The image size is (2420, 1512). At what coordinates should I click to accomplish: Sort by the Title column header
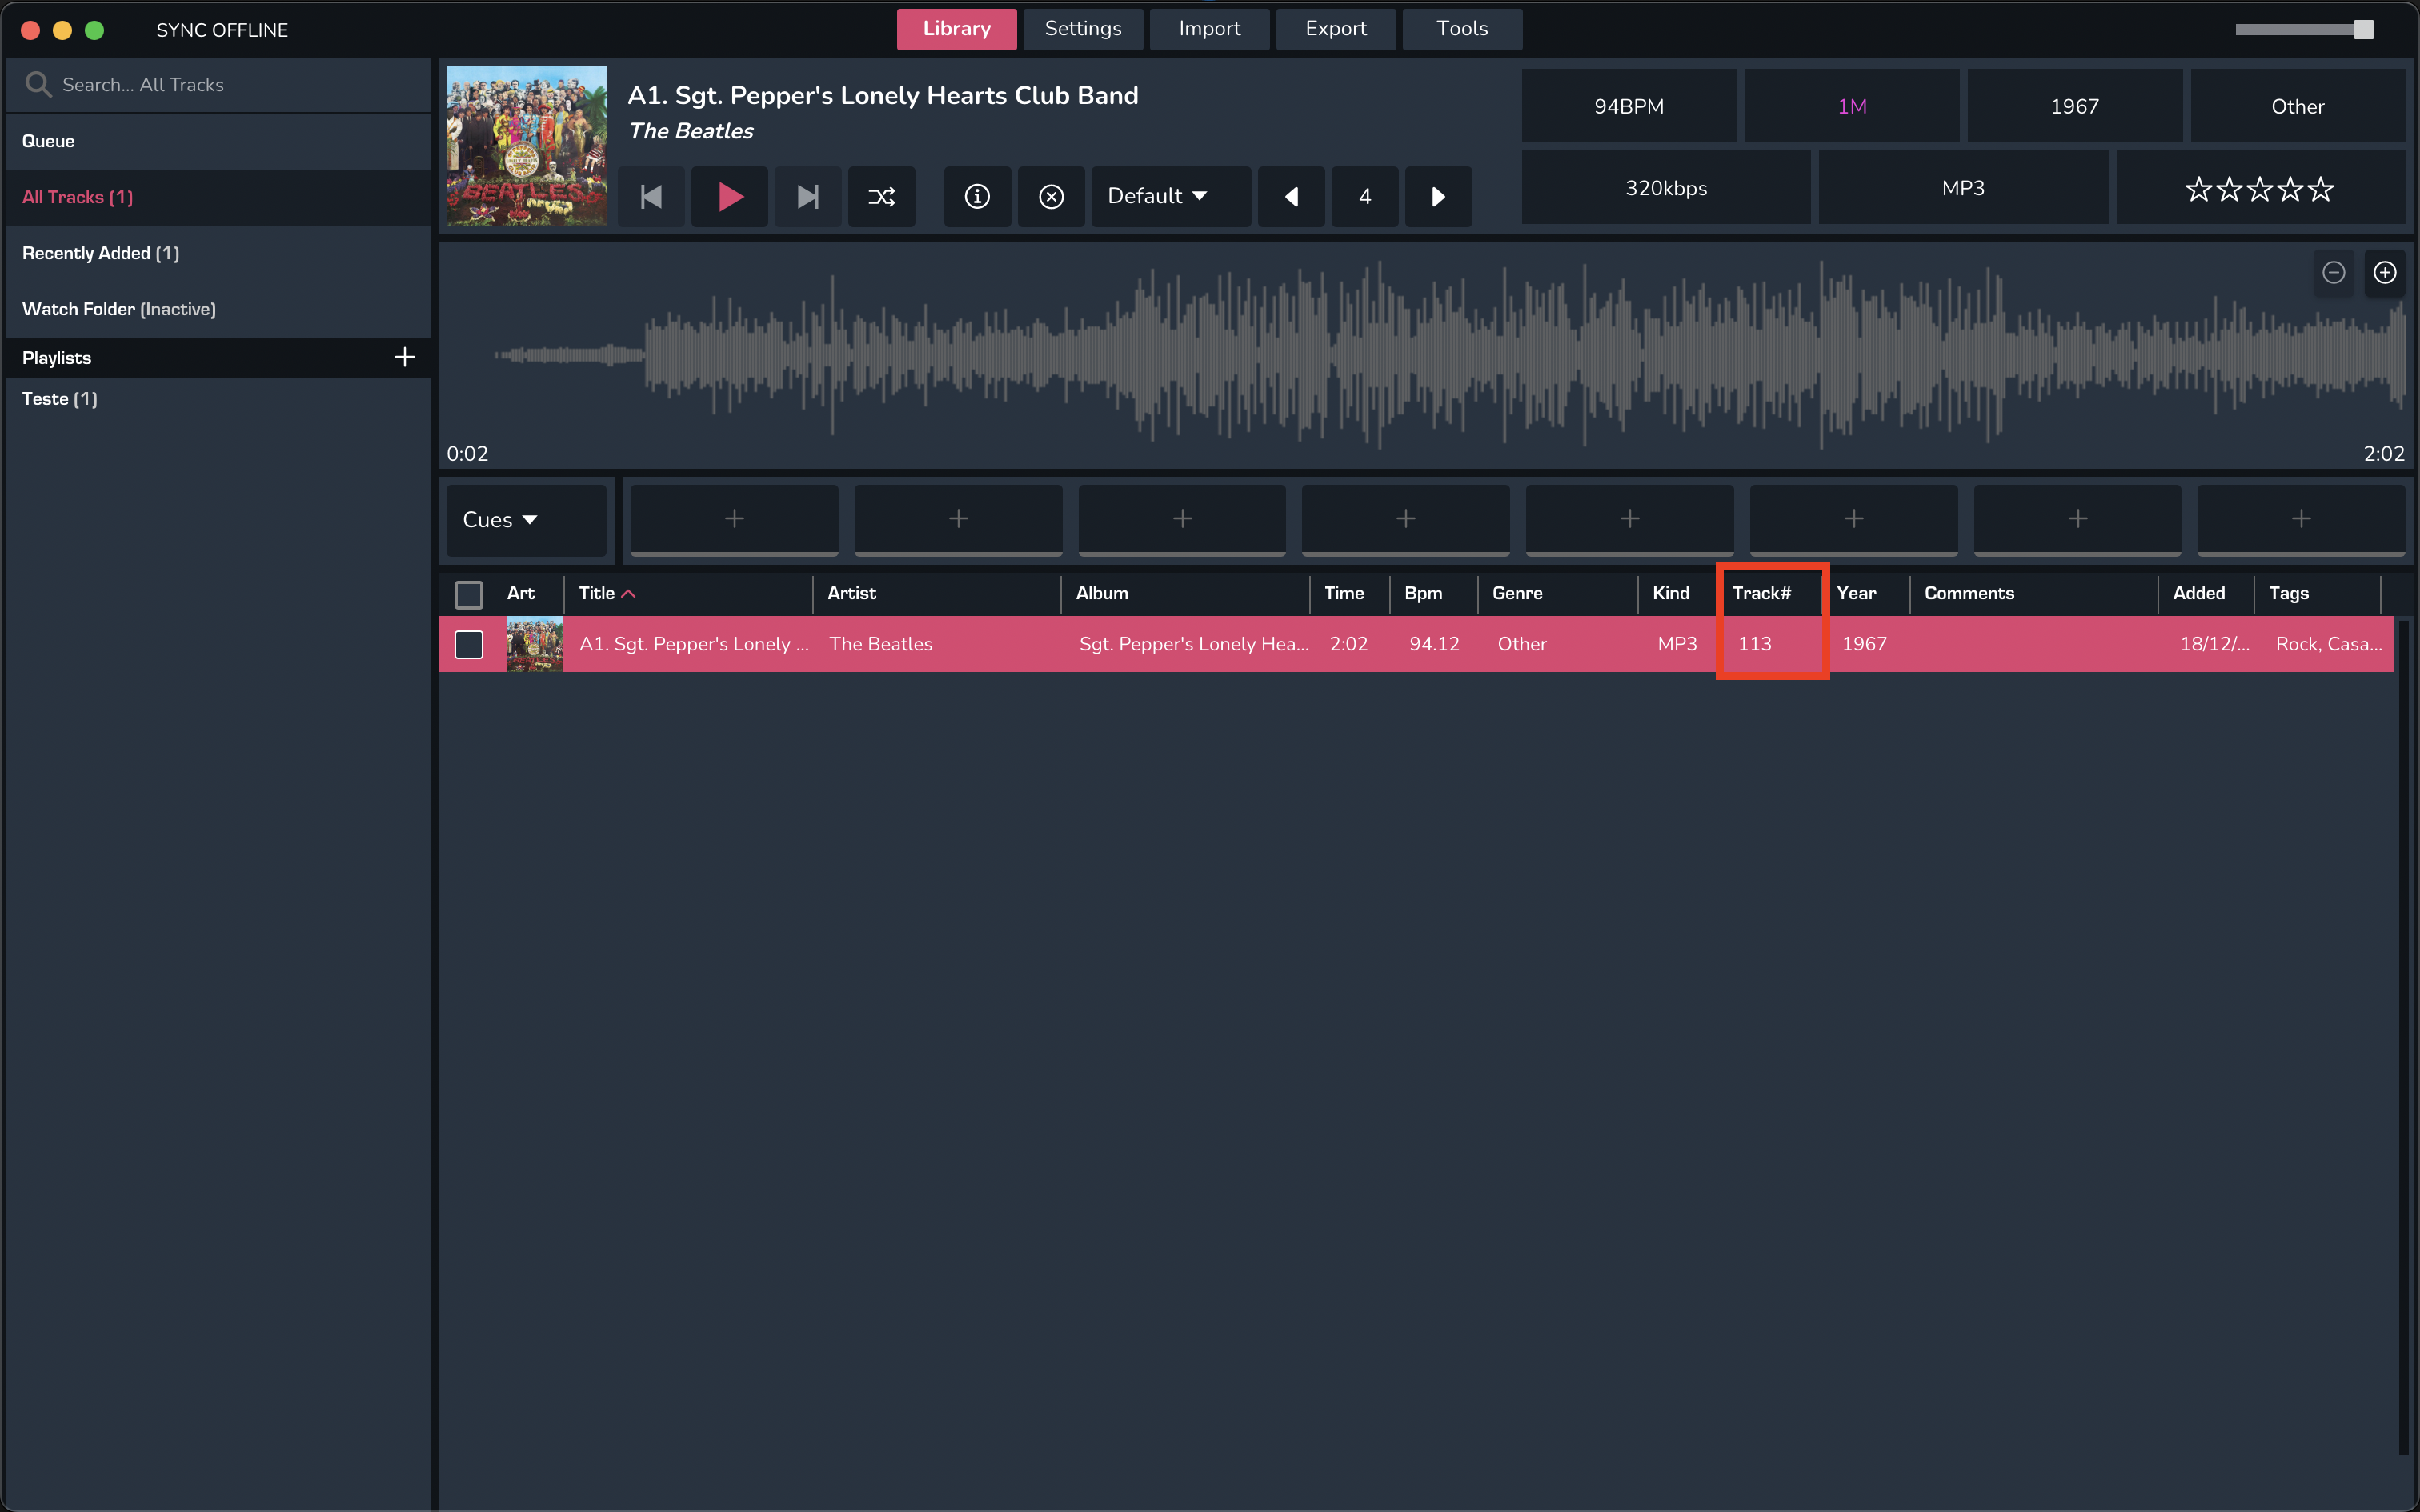[598, 593]
